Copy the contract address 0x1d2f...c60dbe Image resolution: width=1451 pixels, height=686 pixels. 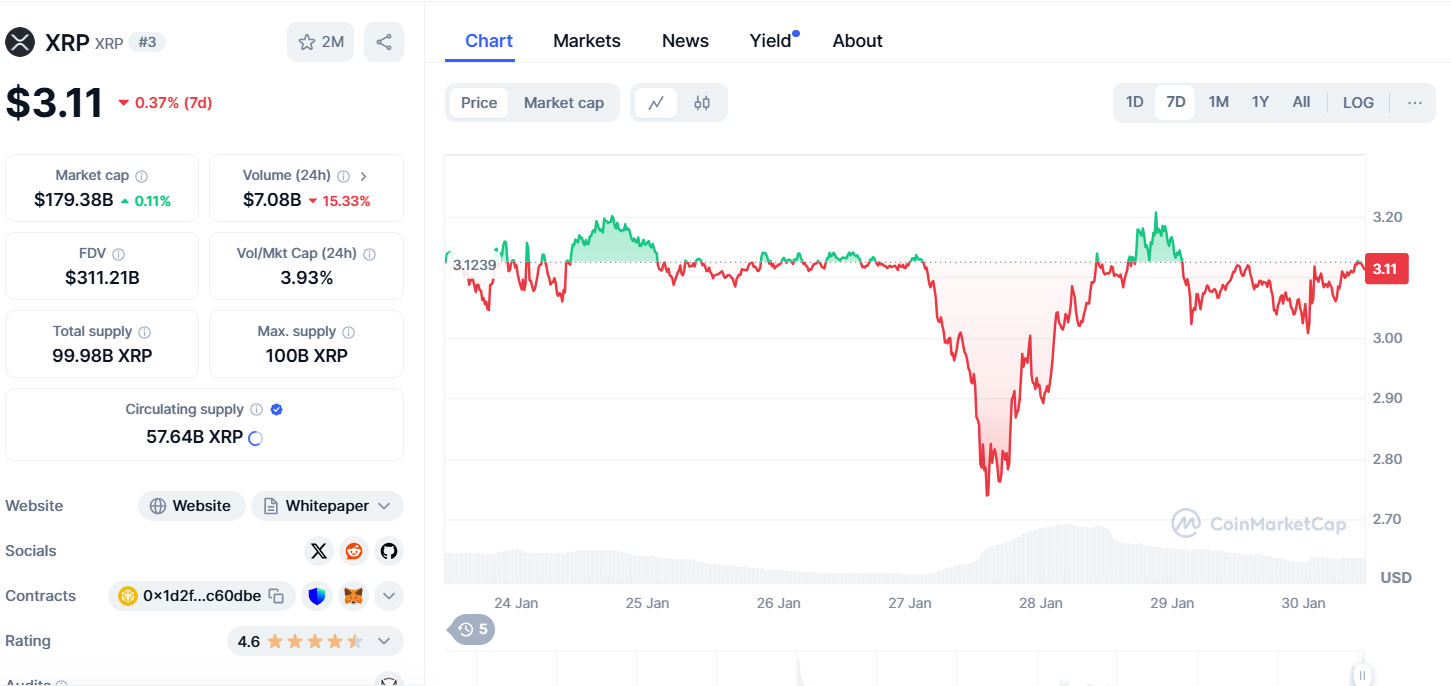[x=277, y=596]
